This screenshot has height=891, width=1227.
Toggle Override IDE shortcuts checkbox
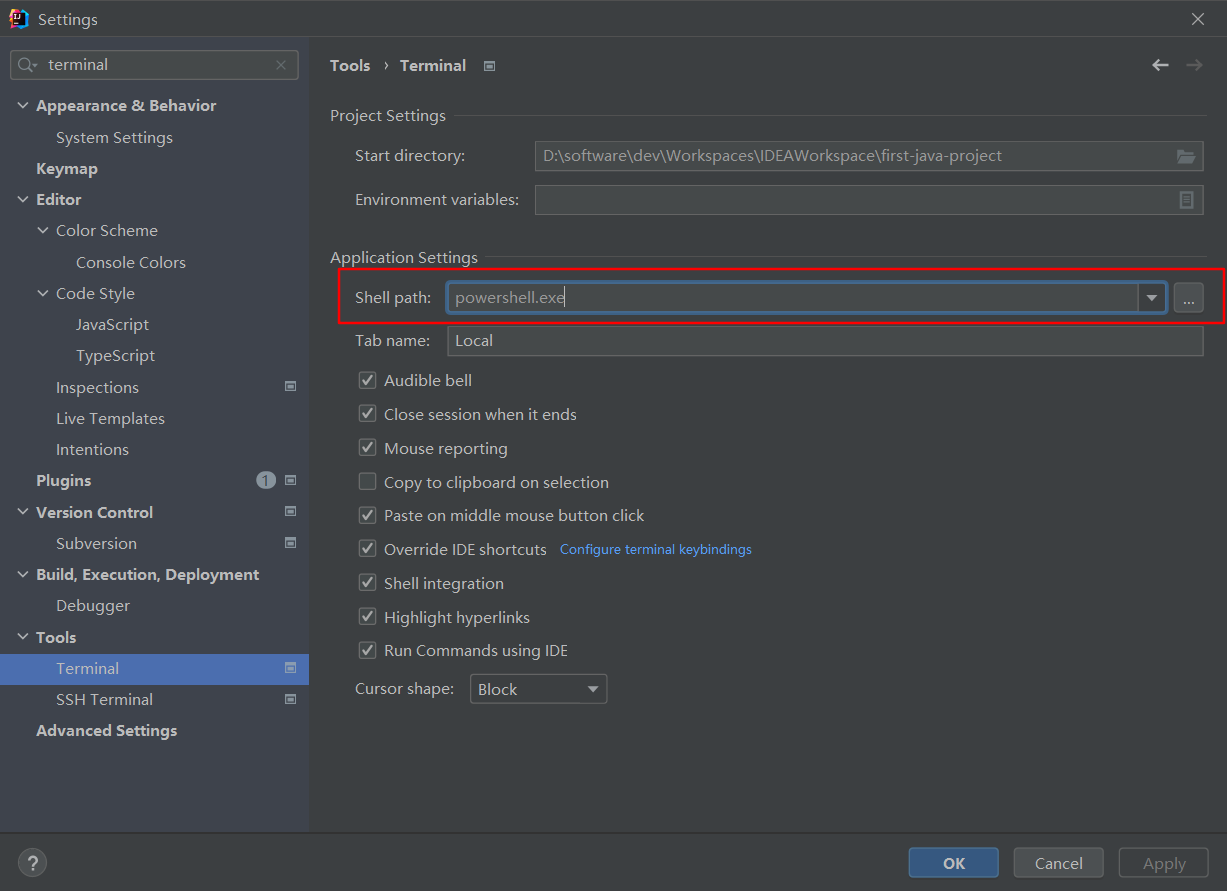[367, 549]
